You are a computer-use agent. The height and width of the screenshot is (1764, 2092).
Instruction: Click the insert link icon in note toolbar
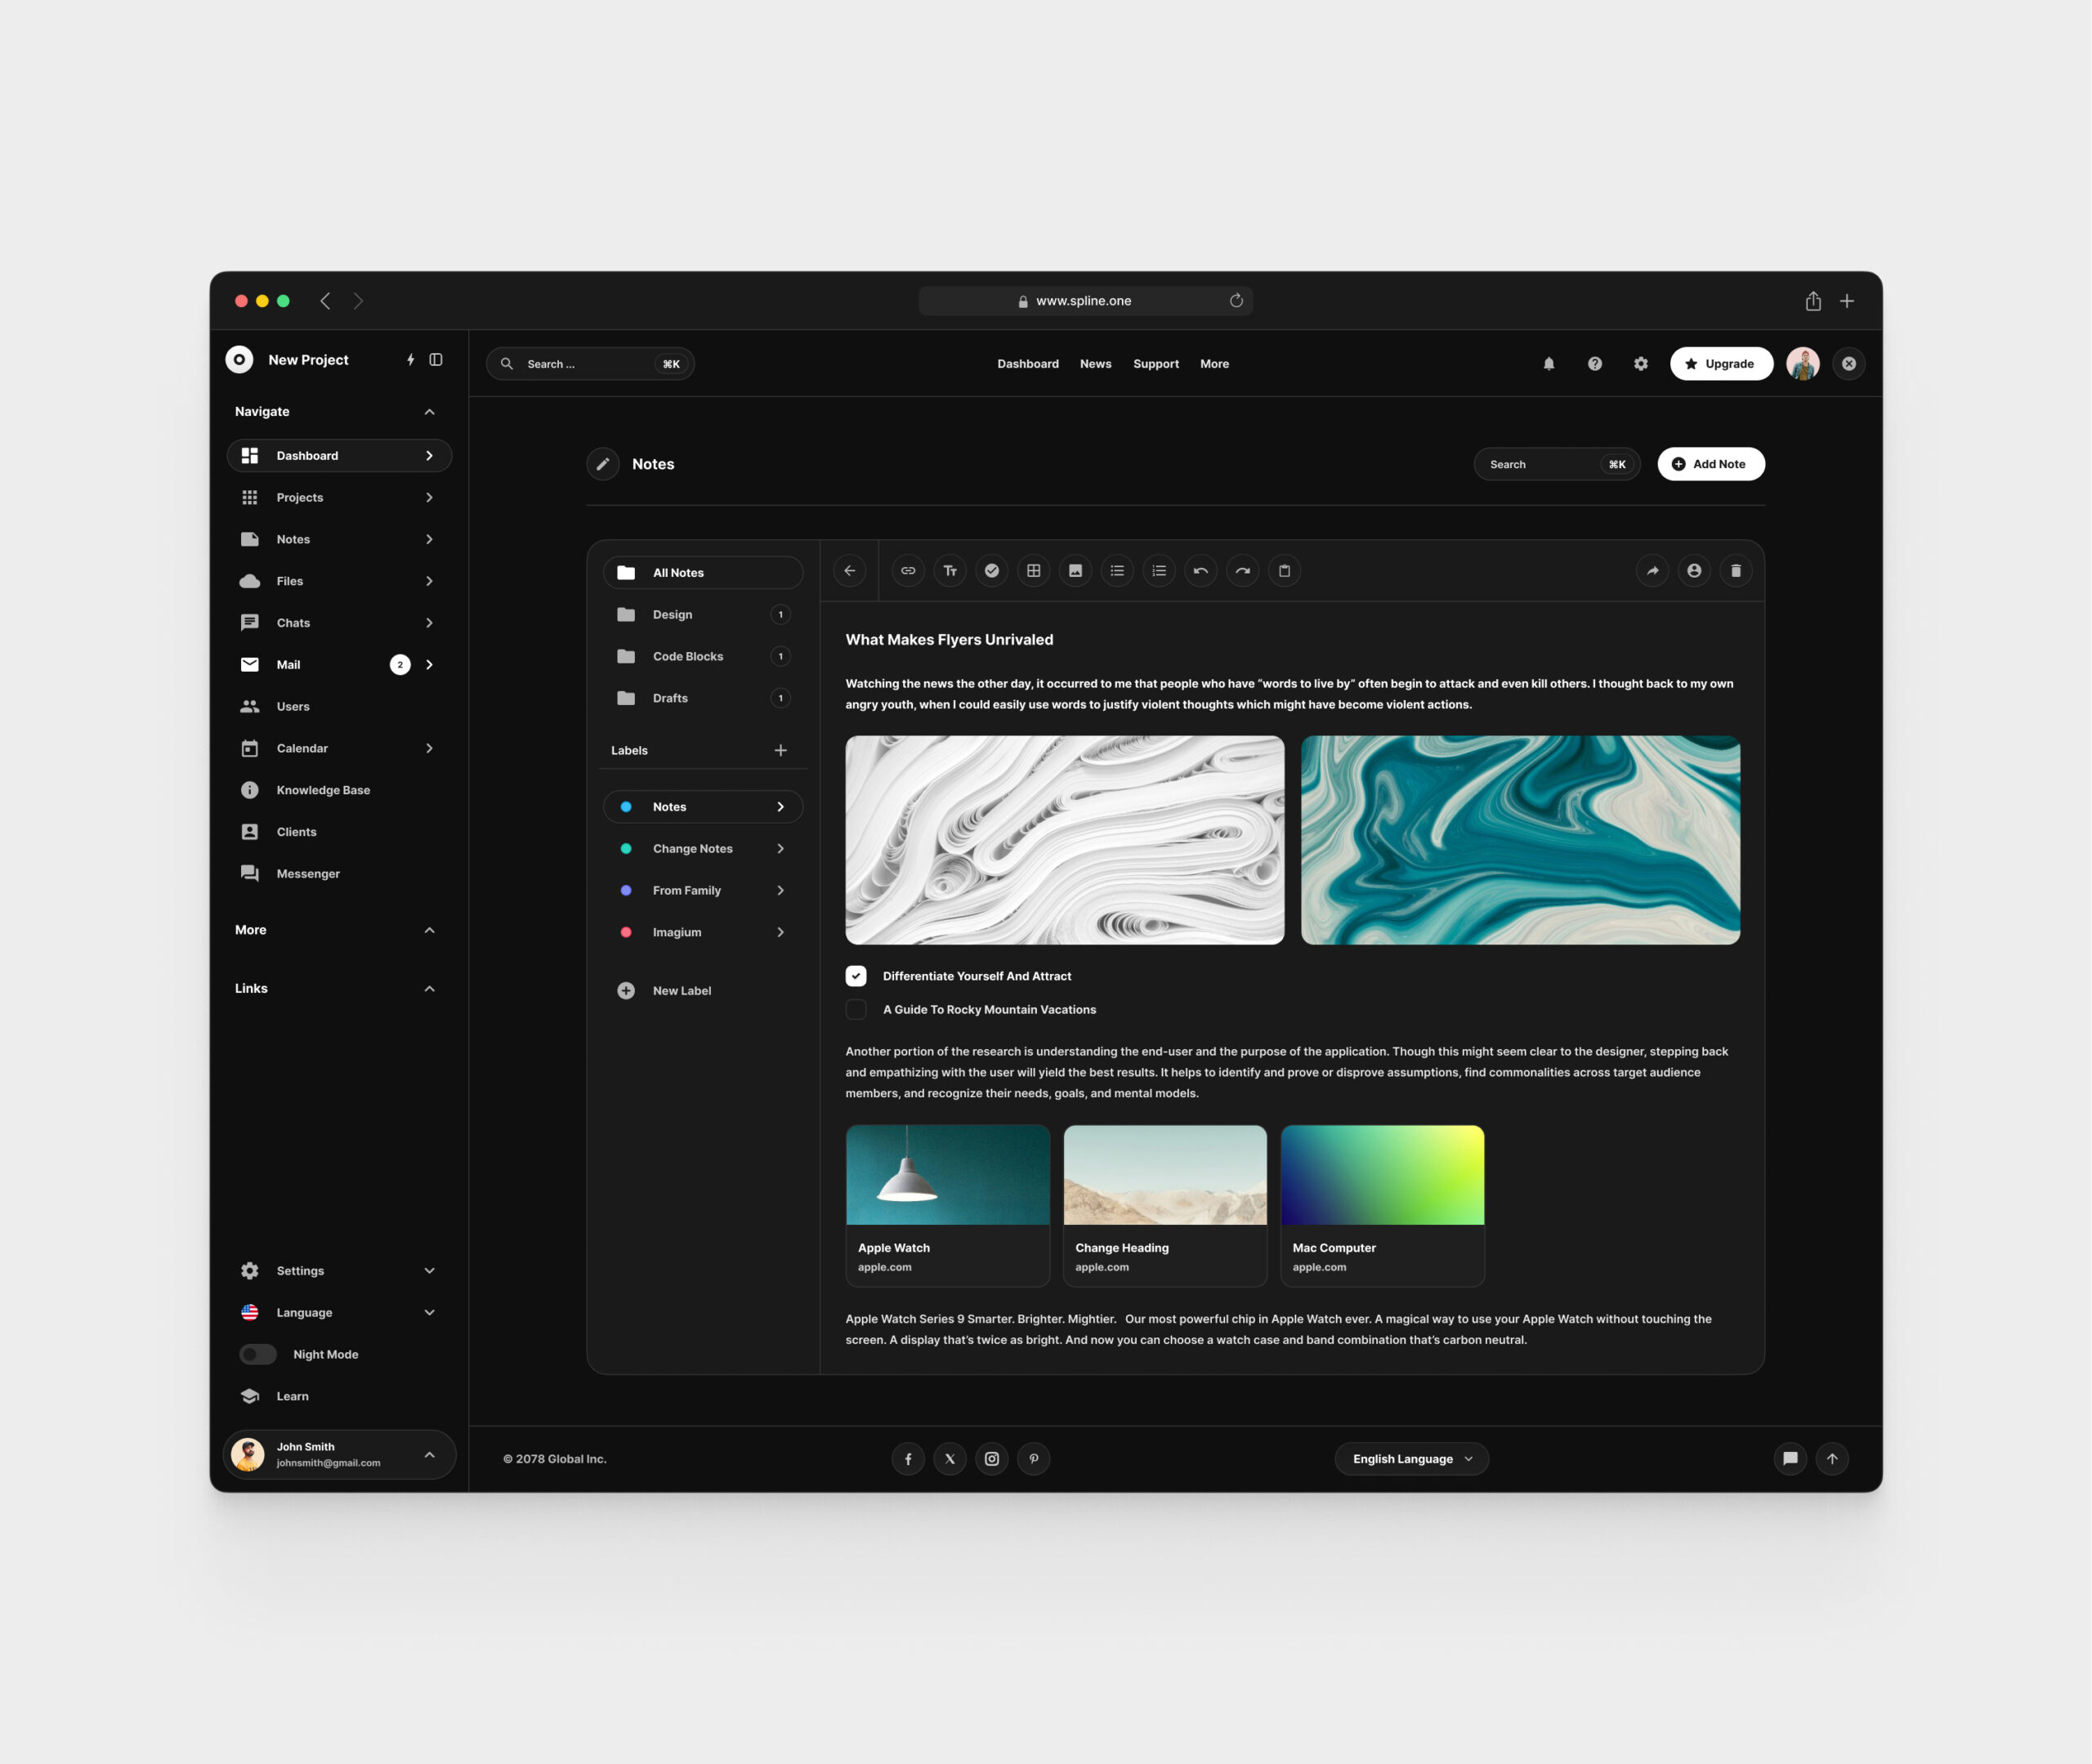coord(908,571)
